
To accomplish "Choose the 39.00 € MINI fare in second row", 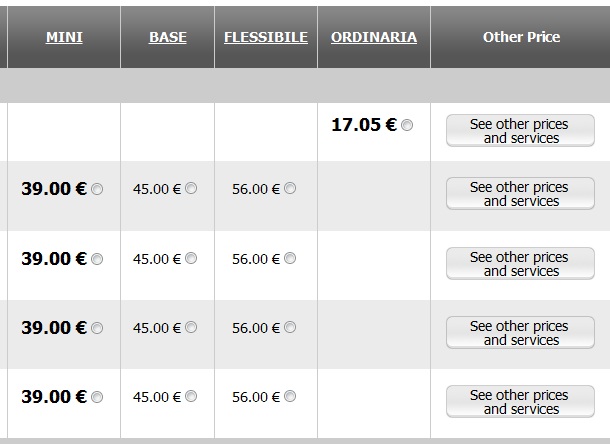I will tap(97, 189).
